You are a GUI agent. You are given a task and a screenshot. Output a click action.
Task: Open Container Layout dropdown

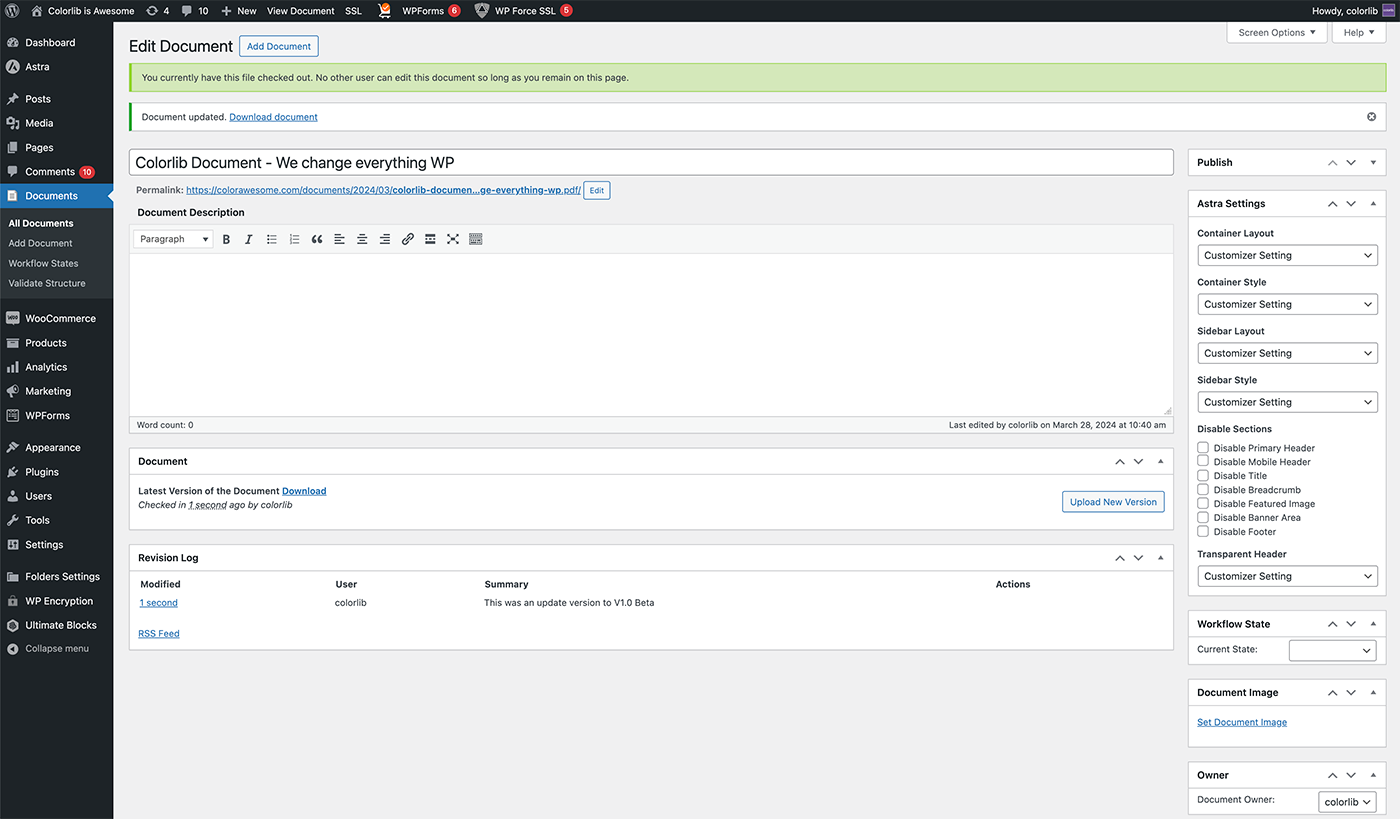(x=1287, y=255)
